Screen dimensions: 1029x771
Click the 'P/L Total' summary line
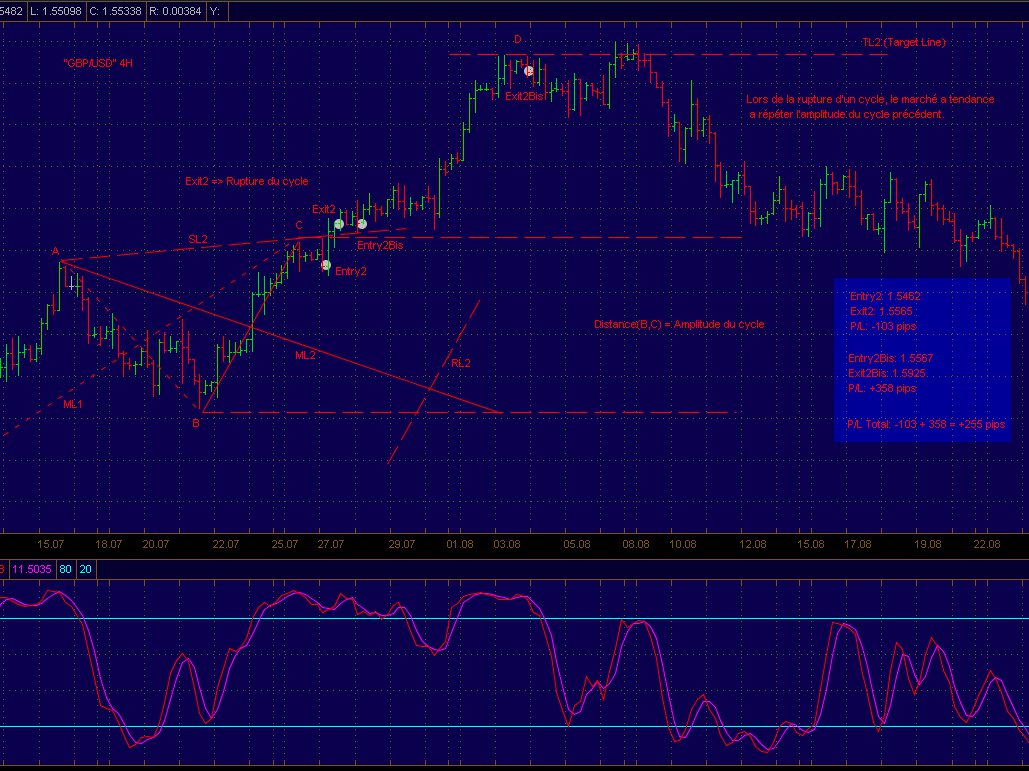click(926, 425)
